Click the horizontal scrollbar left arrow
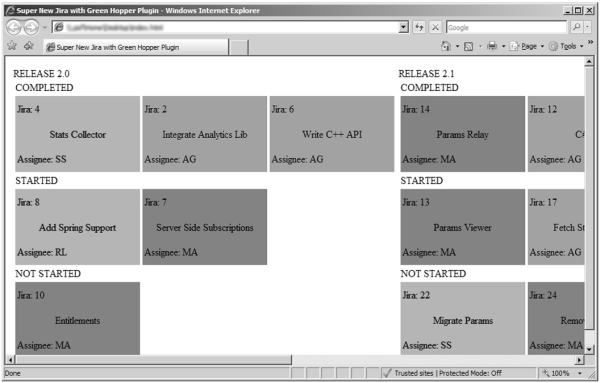Screen dimensions: 600x383 click(10, 360)
